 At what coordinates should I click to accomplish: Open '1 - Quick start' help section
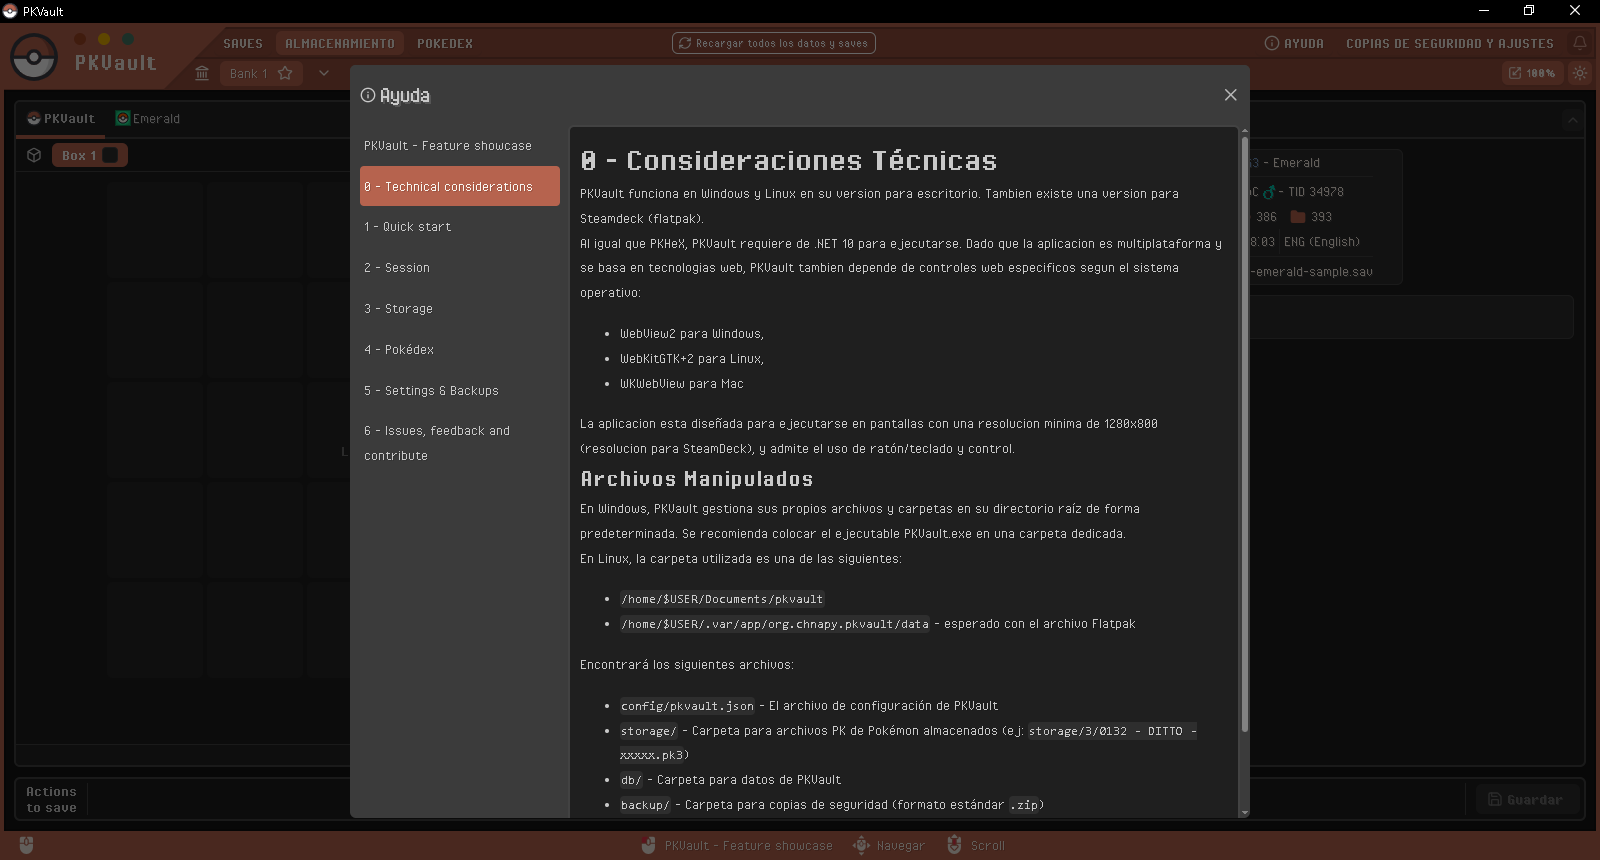coord(460,227)
